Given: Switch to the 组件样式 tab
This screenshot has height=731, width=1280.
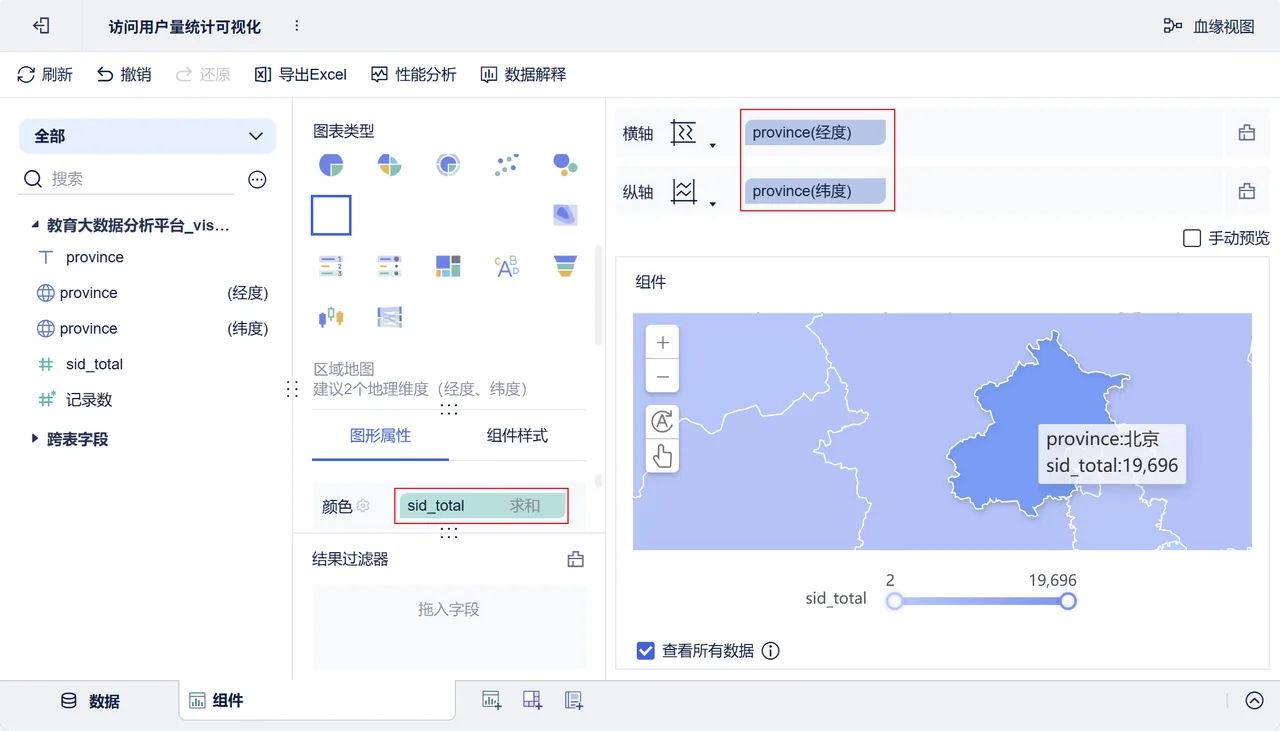Looking at the screenshot, I should coord(517,436).
